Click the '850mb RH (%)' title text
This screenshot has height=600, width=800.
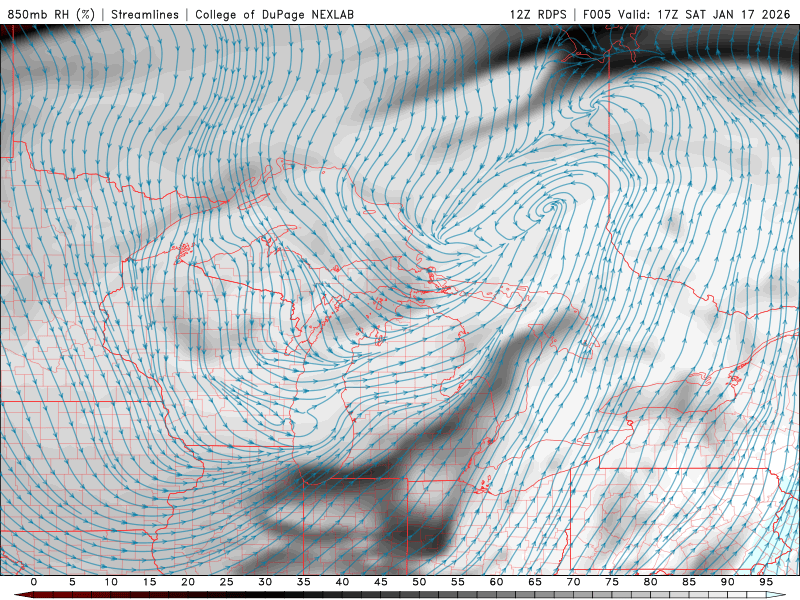click(x=51, y=14)
